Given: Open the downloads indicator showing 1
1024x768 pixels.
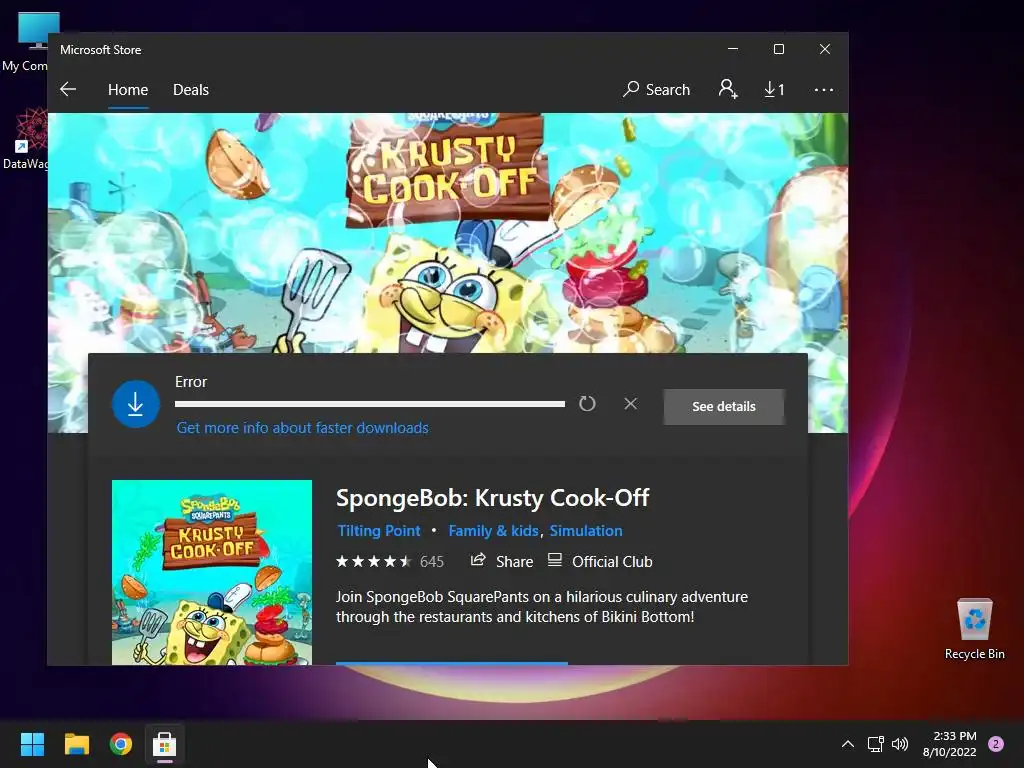Looking at the screenshot, I should click(775, 89).
